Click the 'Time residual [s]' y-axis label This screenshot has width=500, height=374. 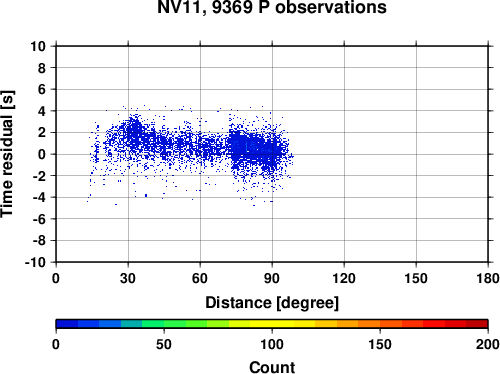point(7,154)
